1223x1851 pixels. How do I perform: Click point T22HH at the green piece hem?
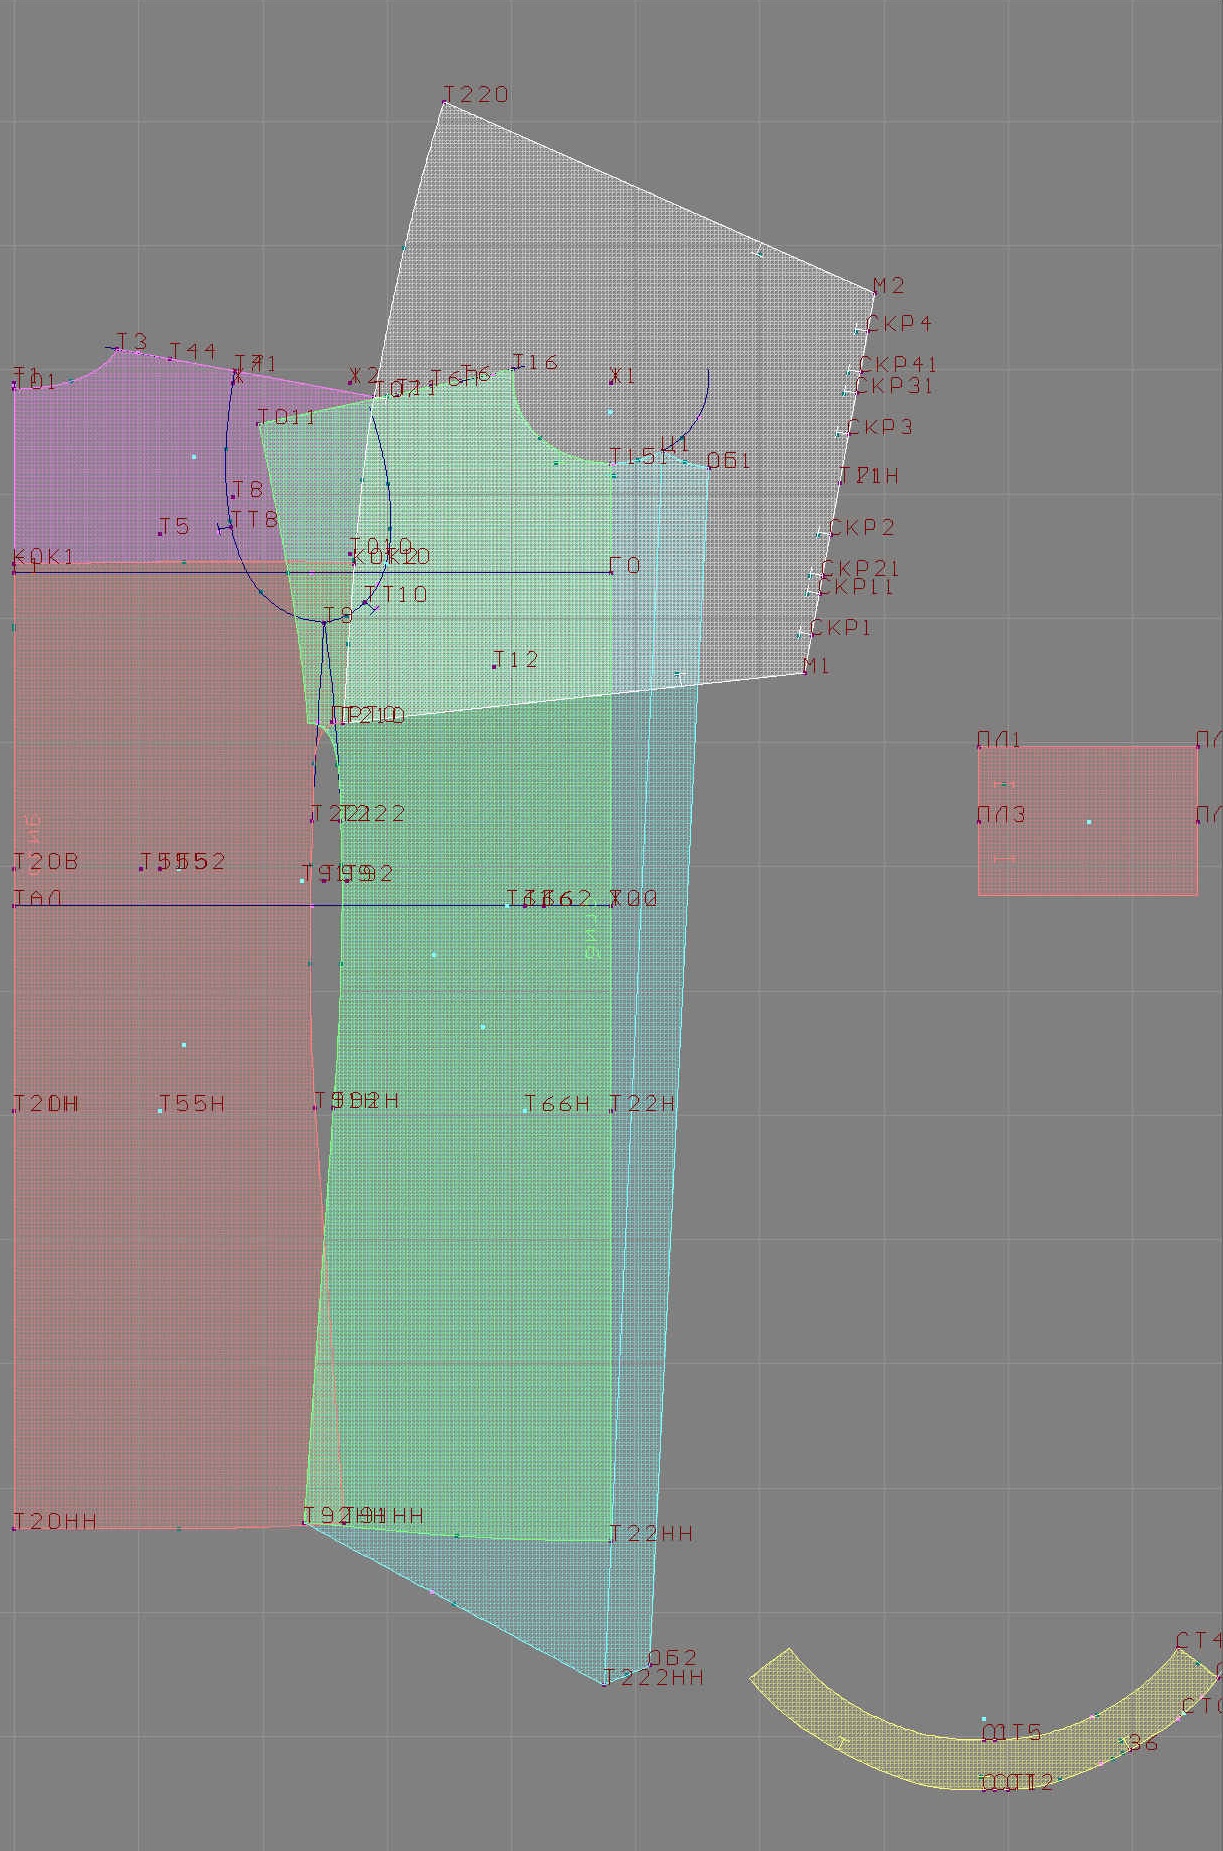[611, 1540]
